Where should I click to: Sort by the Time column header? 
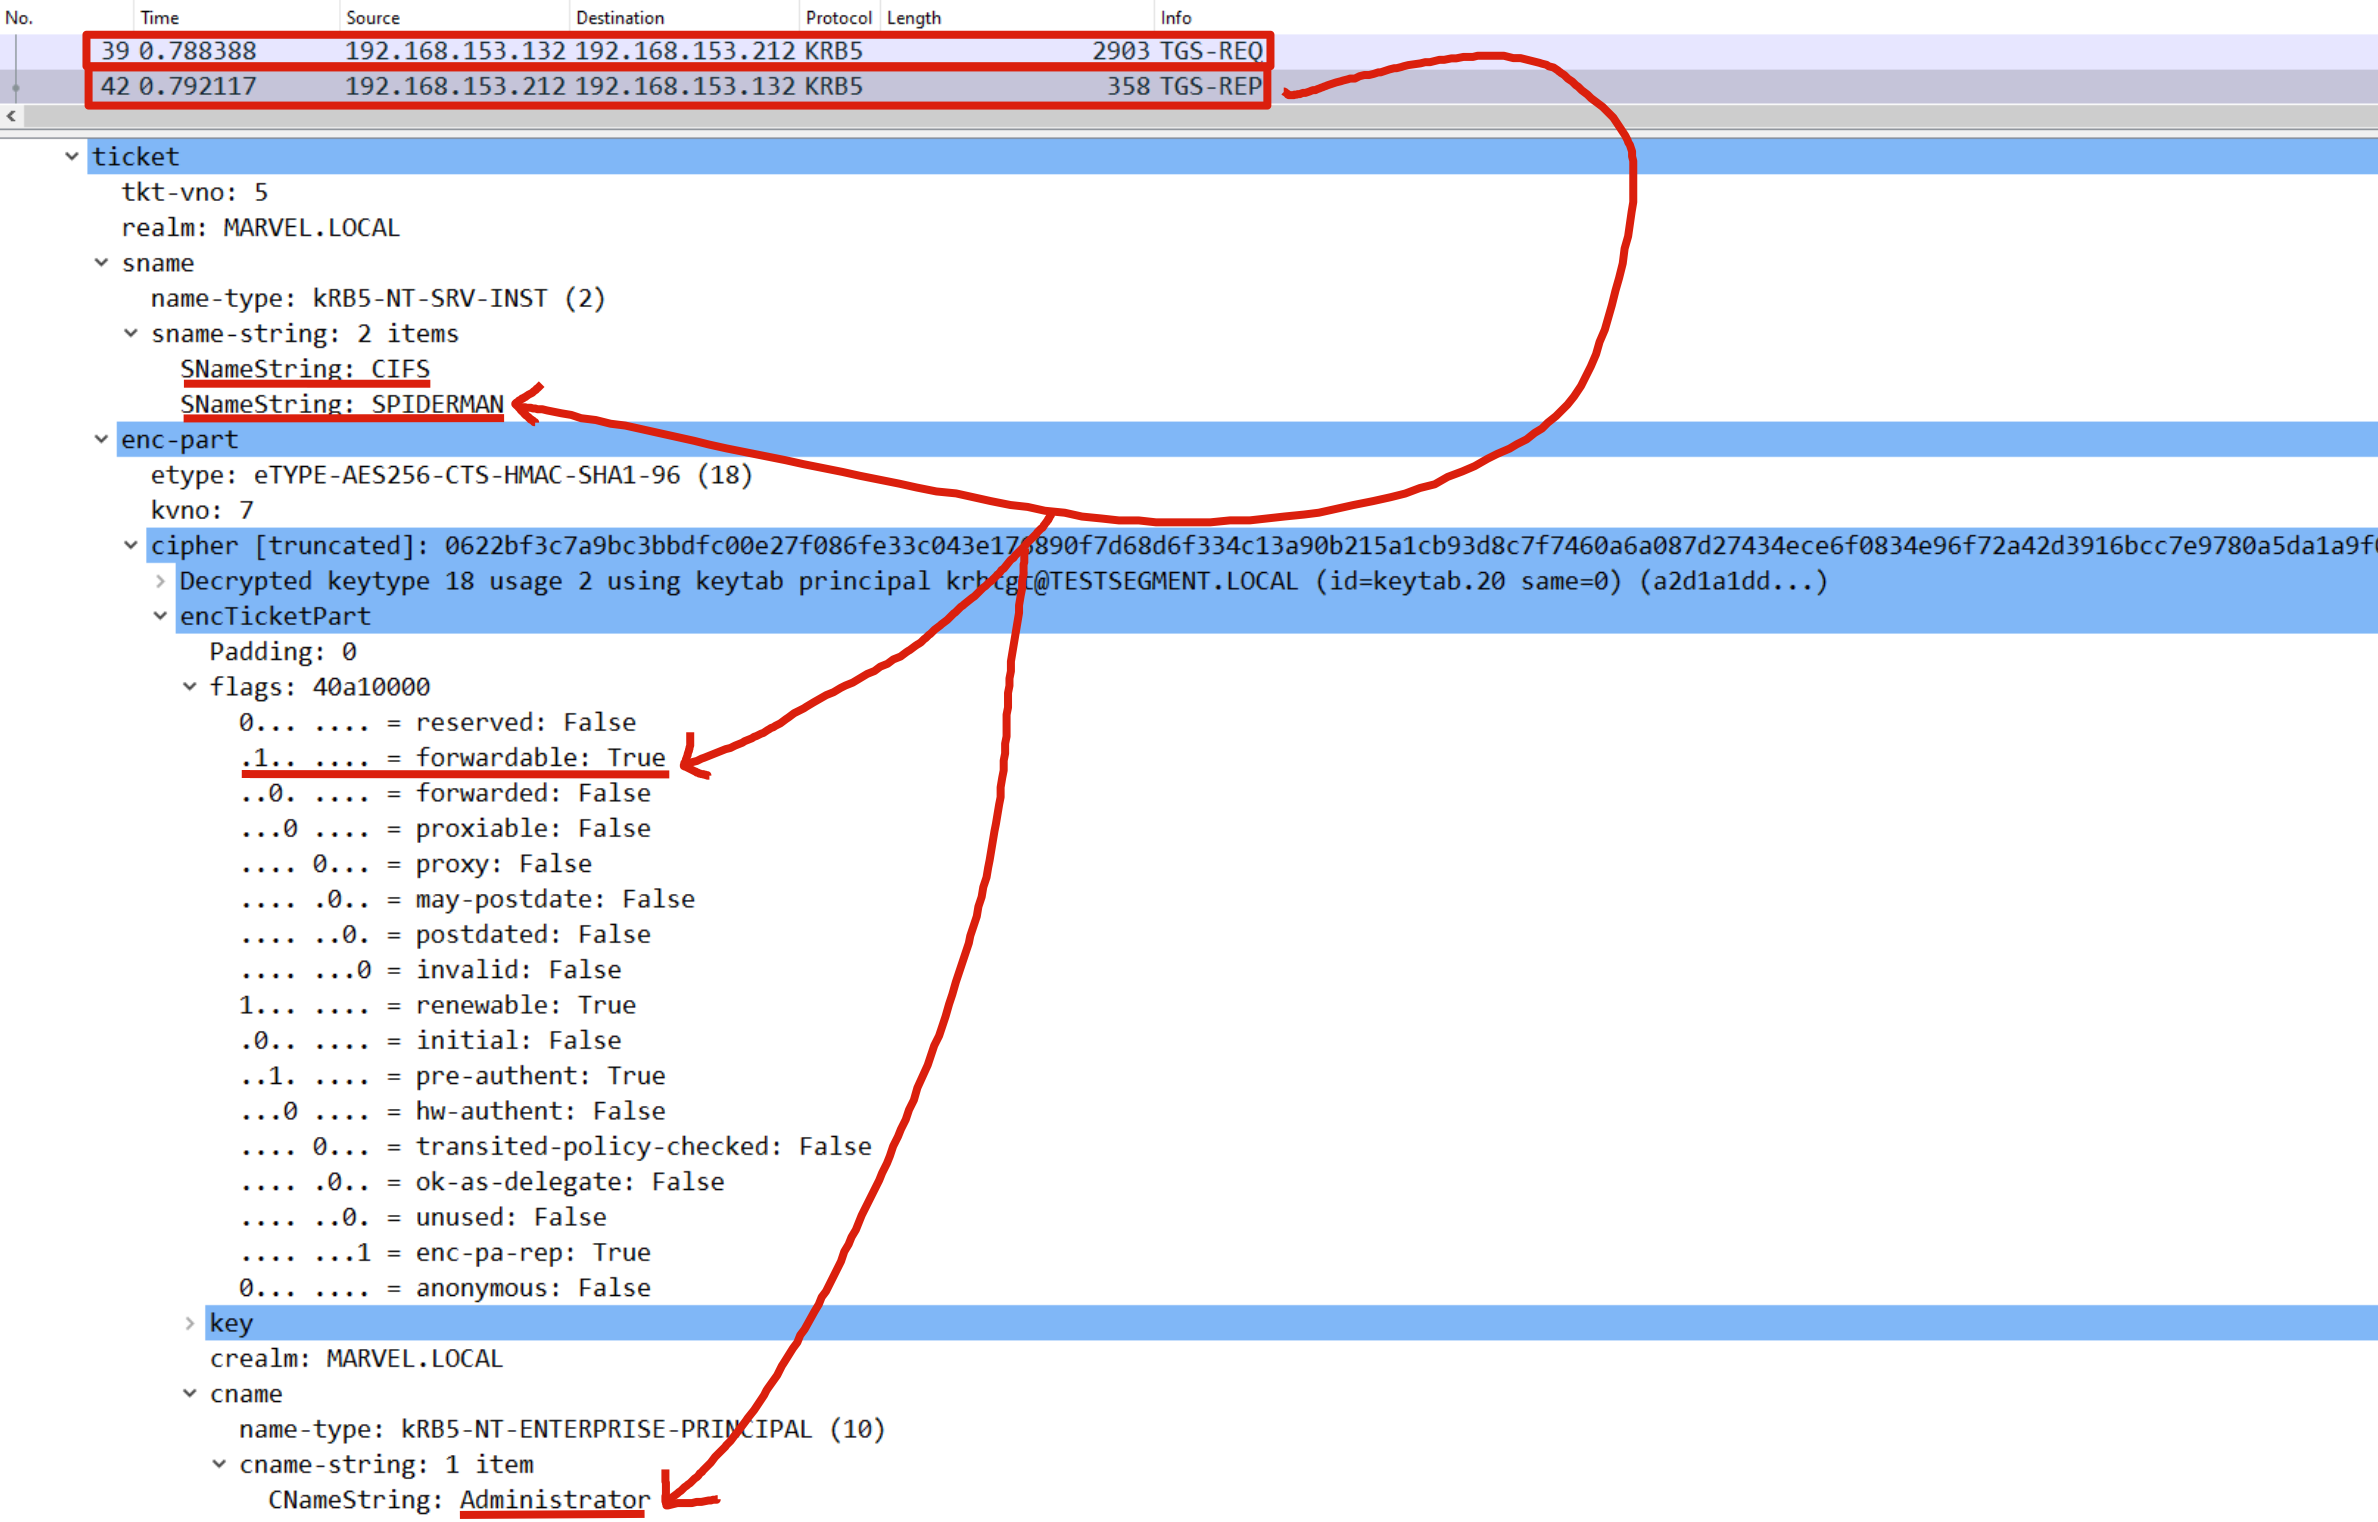pos(160,17)
